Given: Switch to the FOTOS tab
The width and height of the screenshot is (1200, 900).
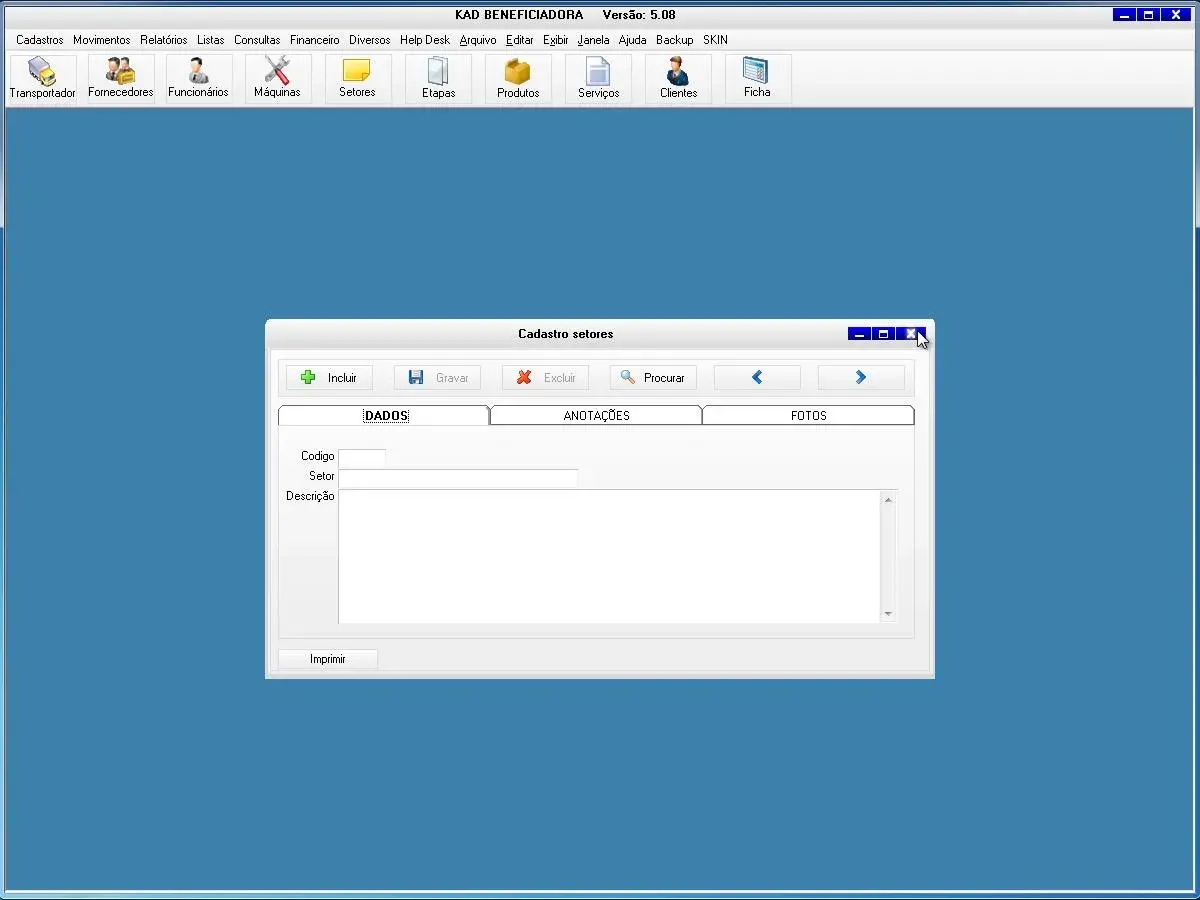Looking at the screenshot, I should [808, 416].
